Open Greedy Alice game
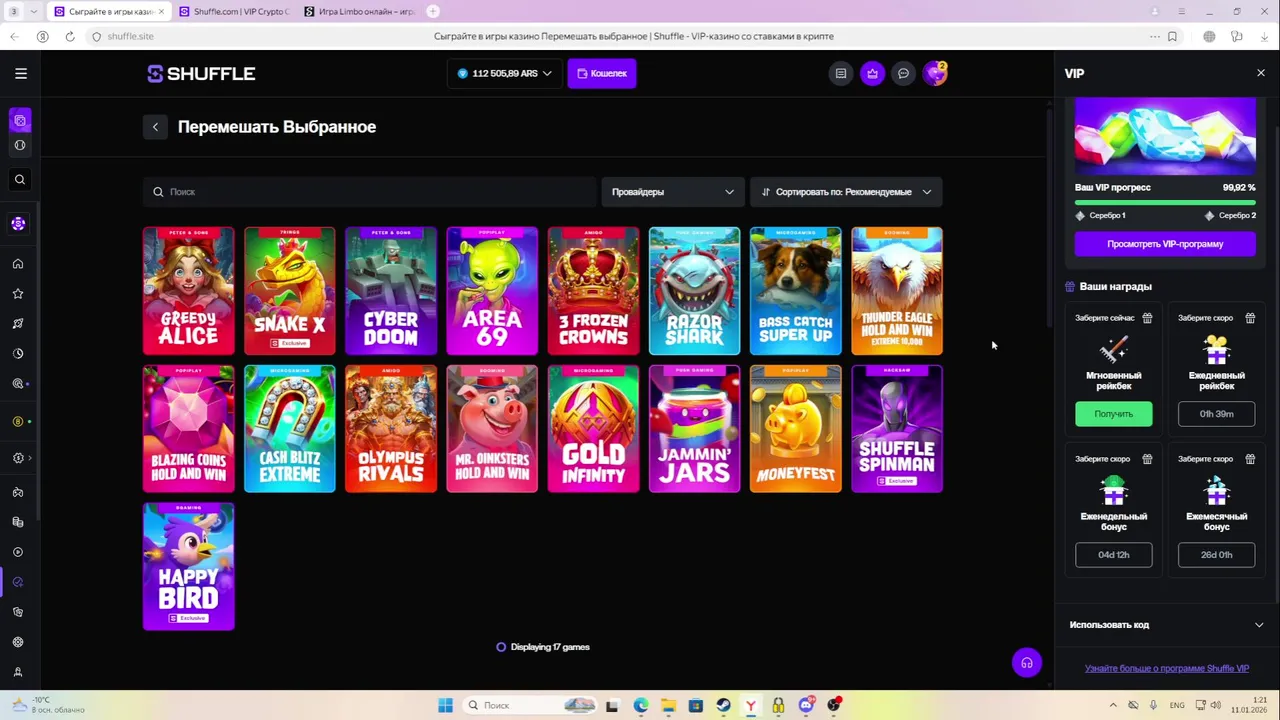1280x720 pixels. 189,291
